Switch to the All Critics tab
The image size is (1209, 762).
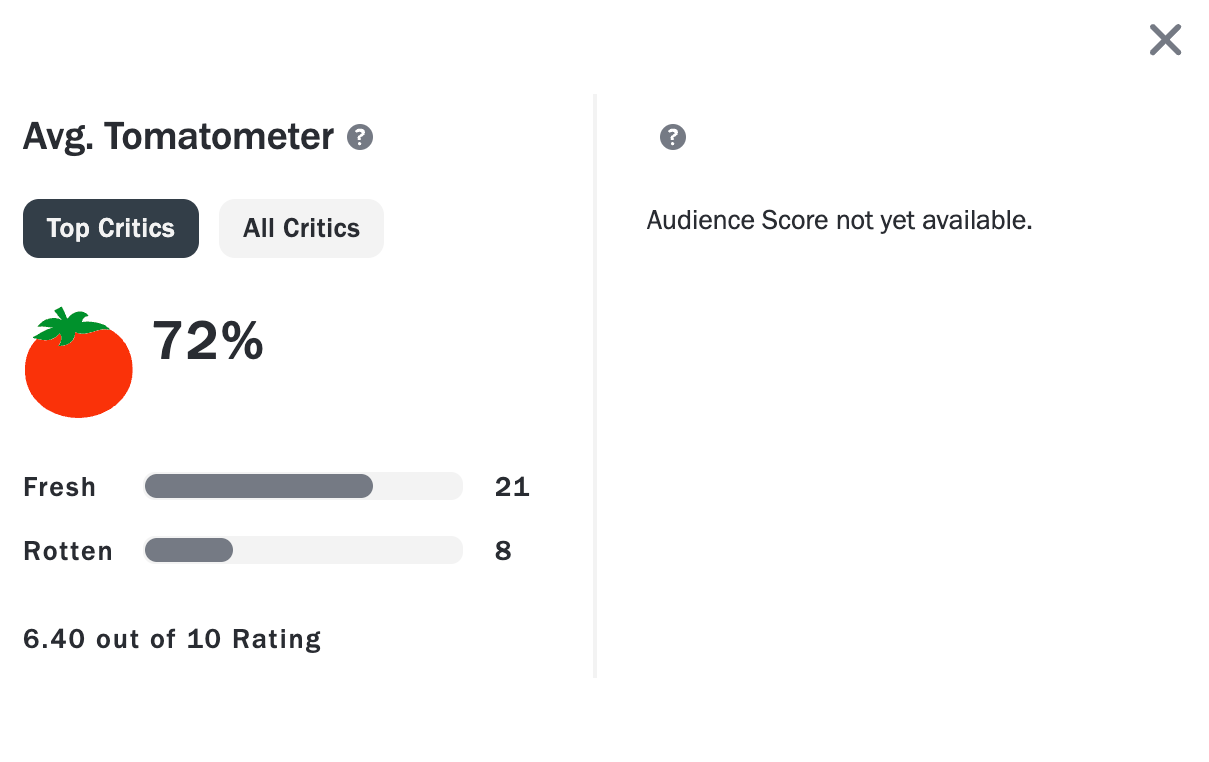tap(301, 228)
